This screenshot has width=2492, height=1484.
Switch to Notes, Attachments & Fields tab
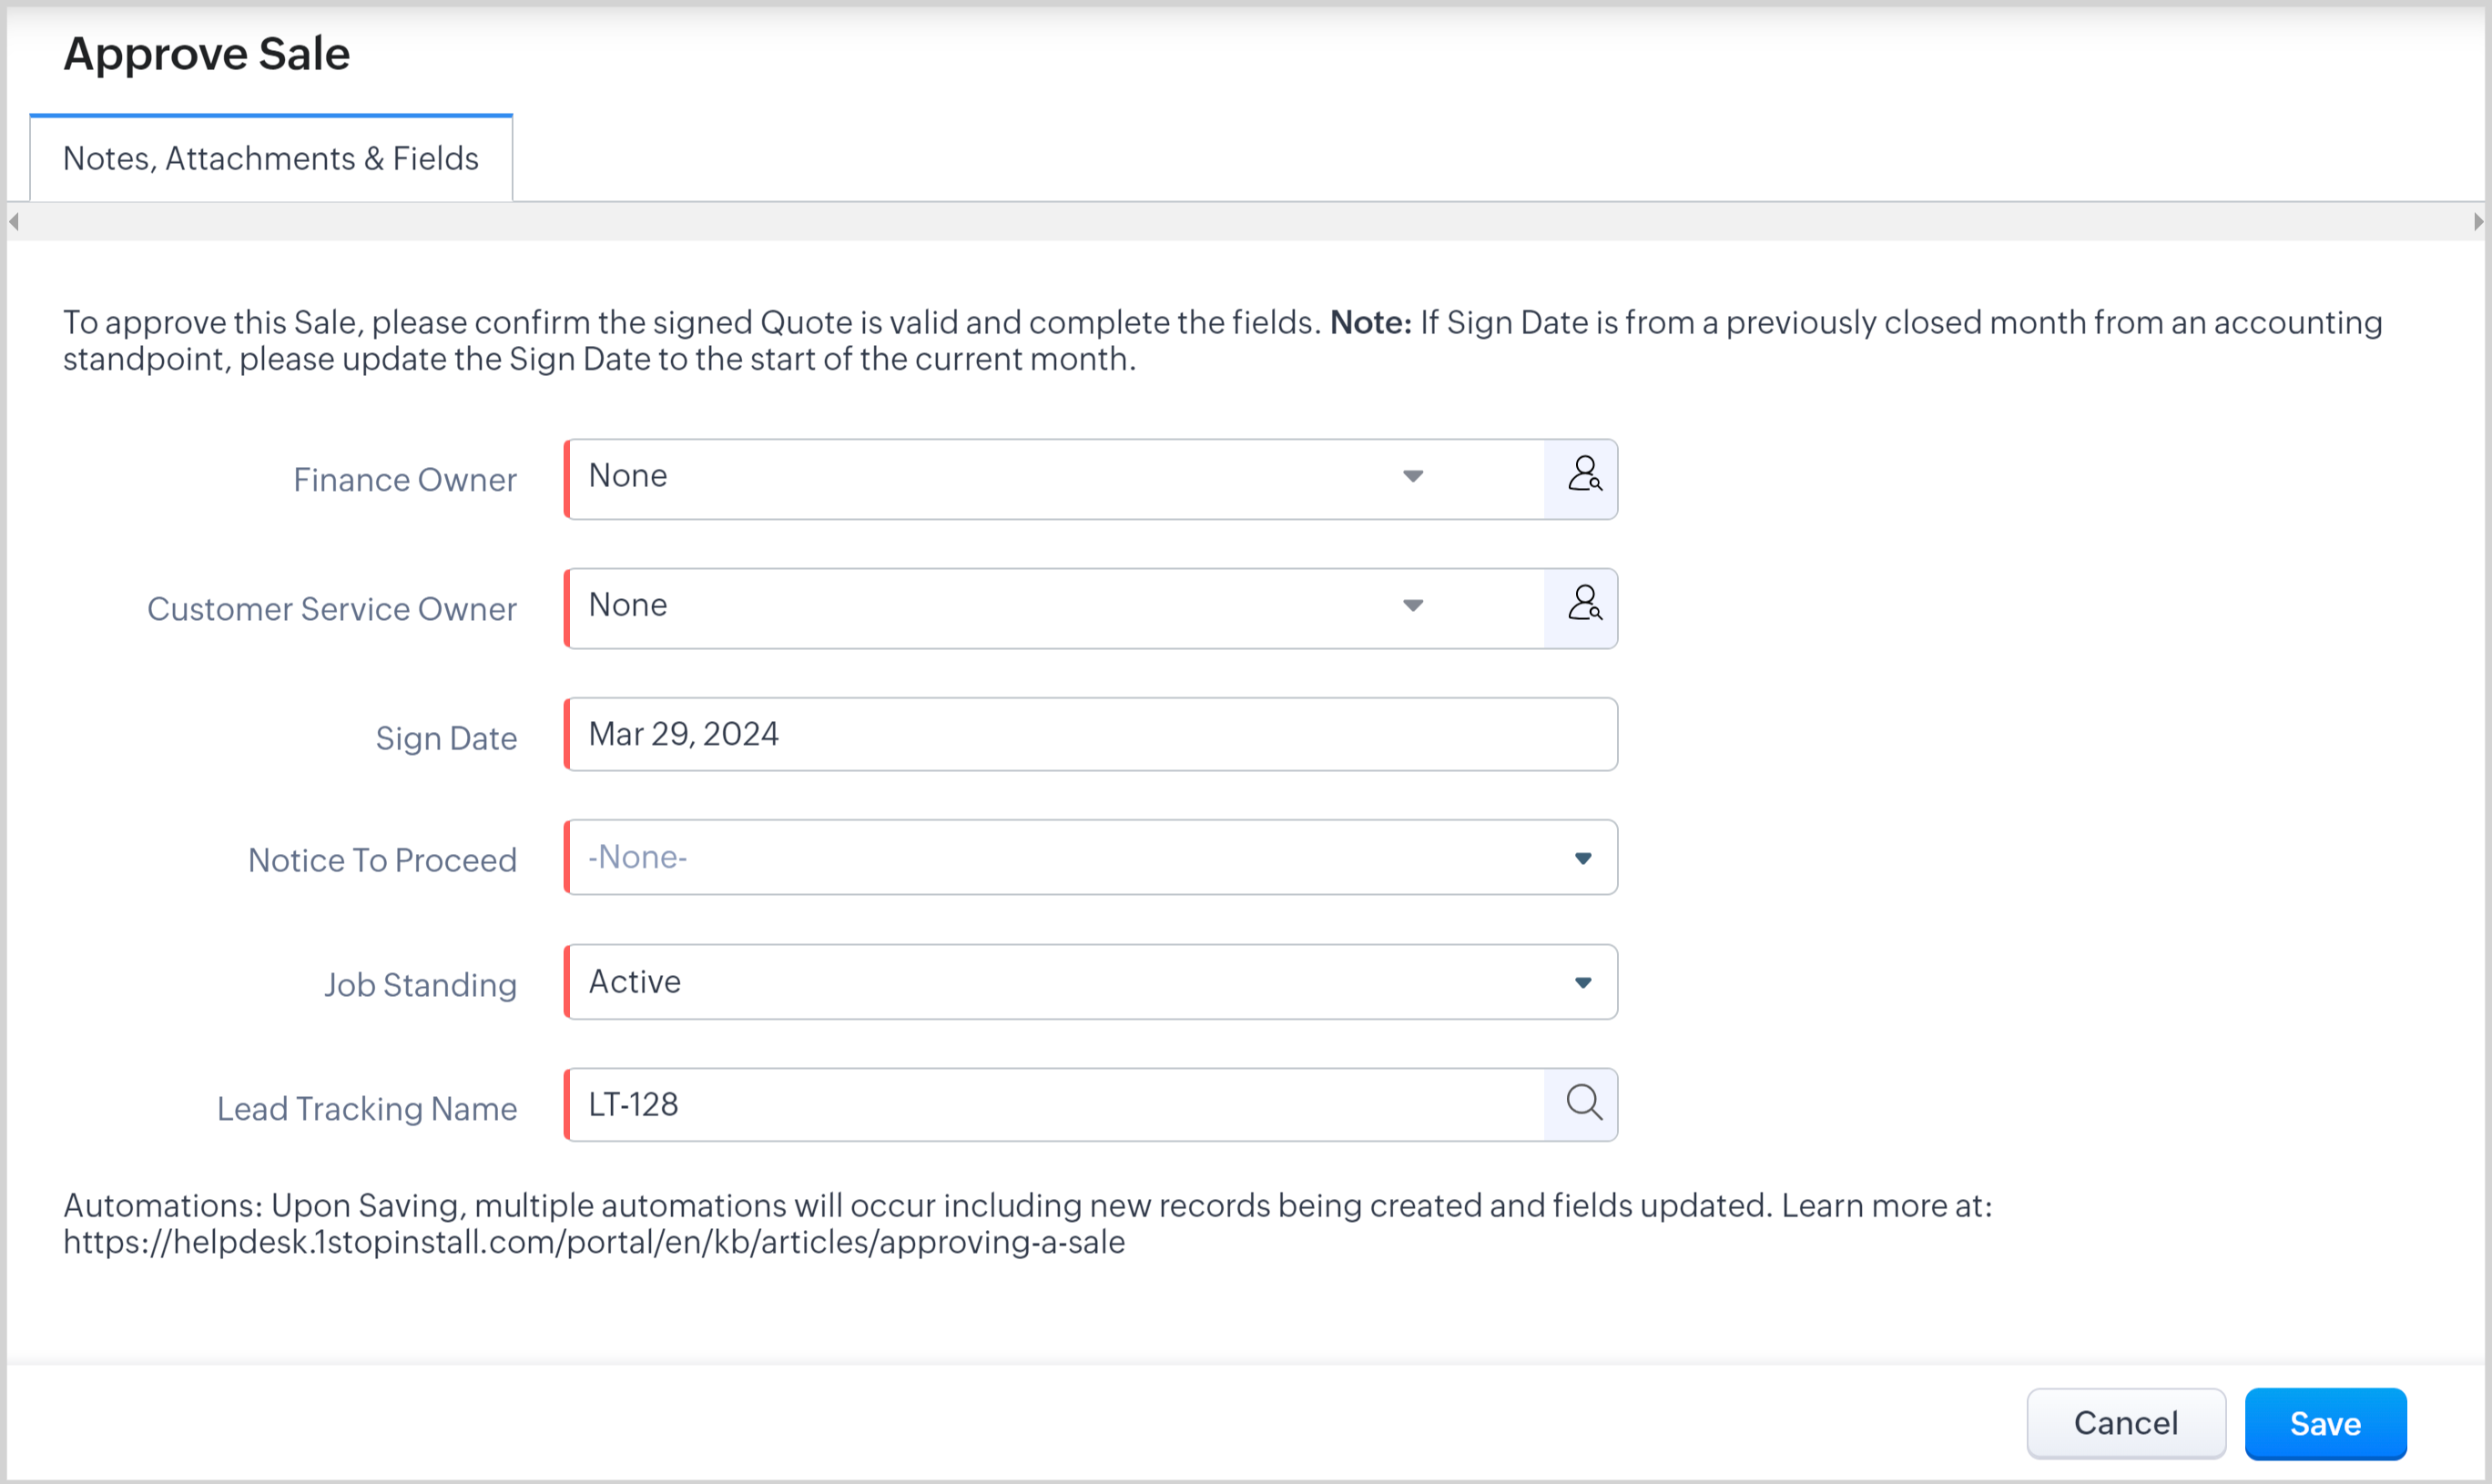[271, 159]
